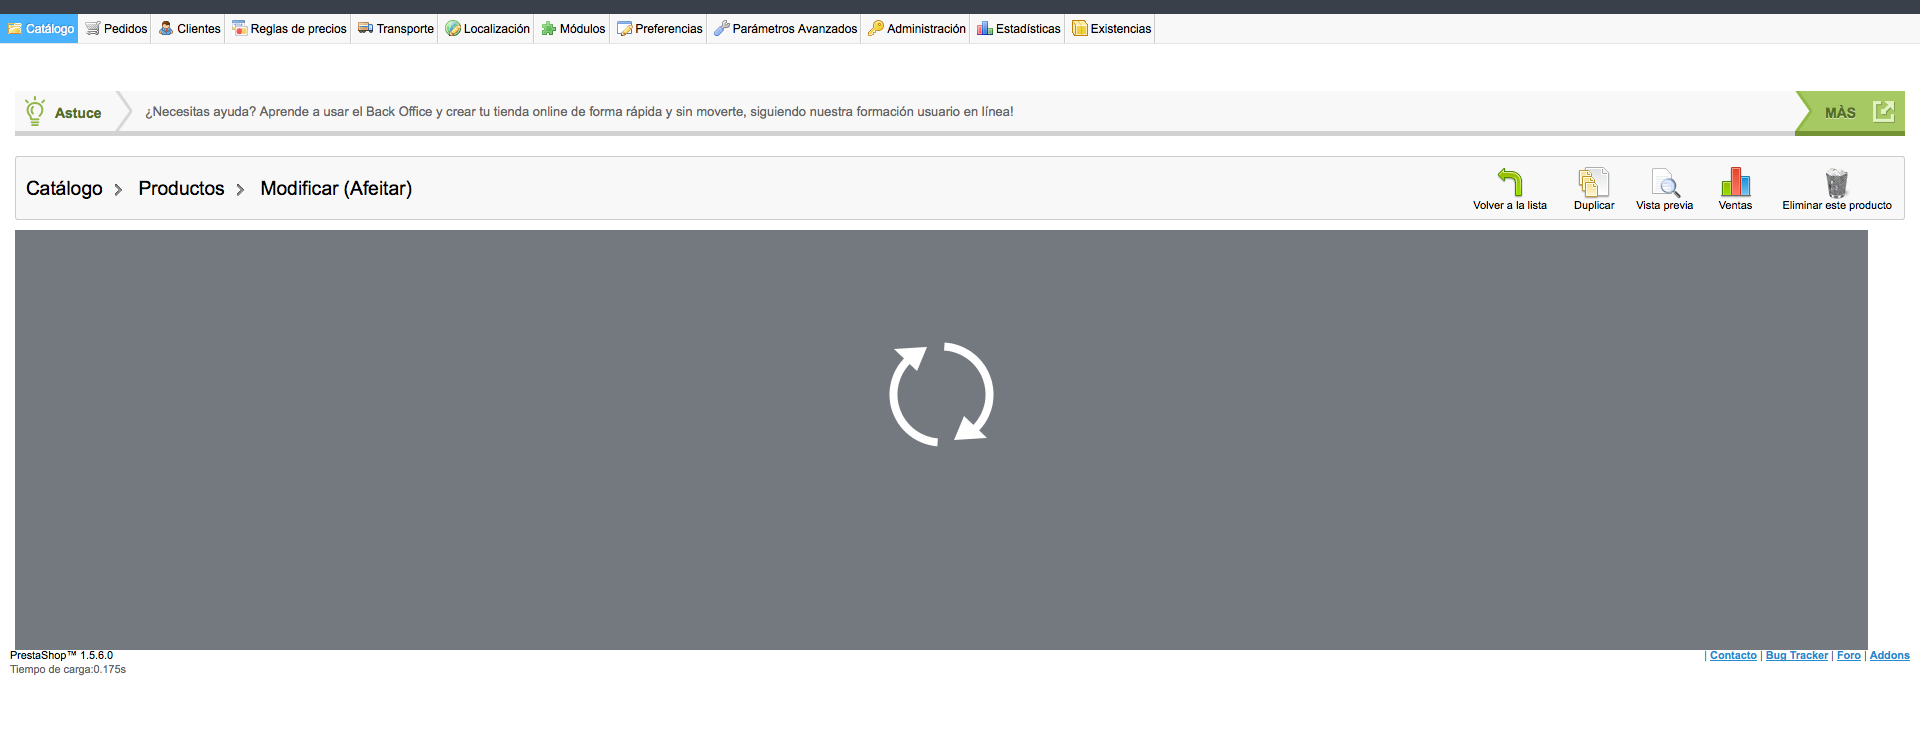
Task: Click the 'Tiempo de carga:0.175s' text
Action: pos(68,670)
